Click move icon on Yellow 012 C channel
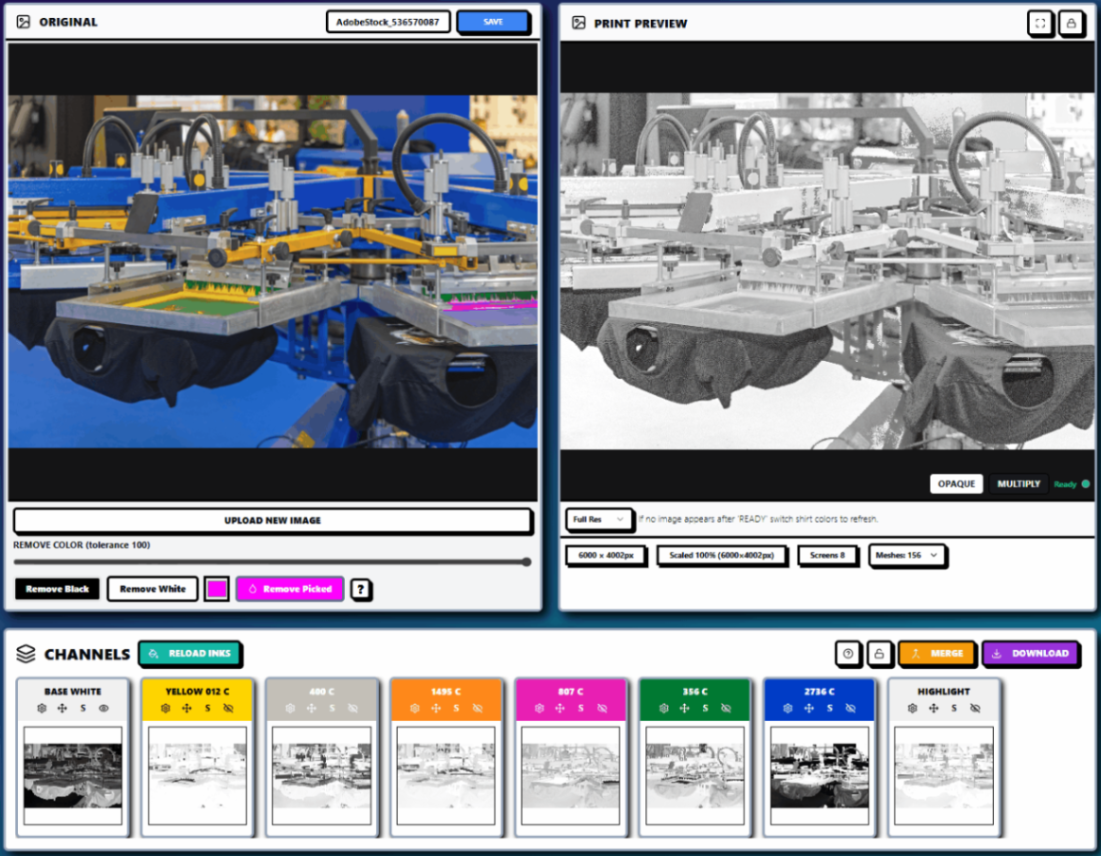This screenshot has height=856, width=1101. tap(186, 708)
